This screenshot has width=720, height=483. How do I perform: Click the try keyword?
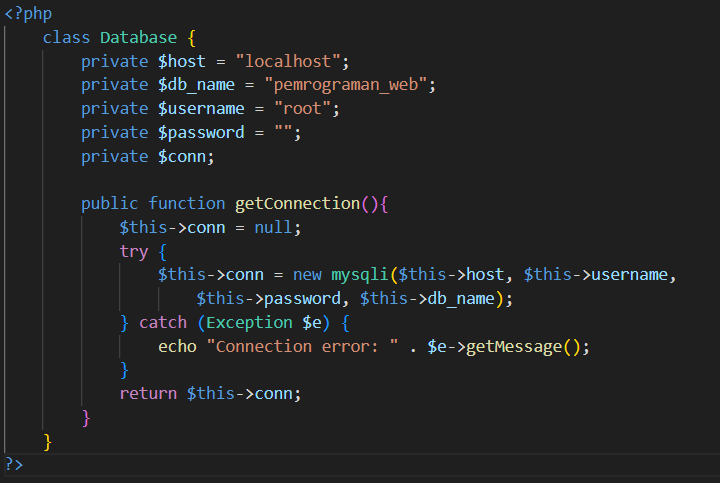[133, 251]
